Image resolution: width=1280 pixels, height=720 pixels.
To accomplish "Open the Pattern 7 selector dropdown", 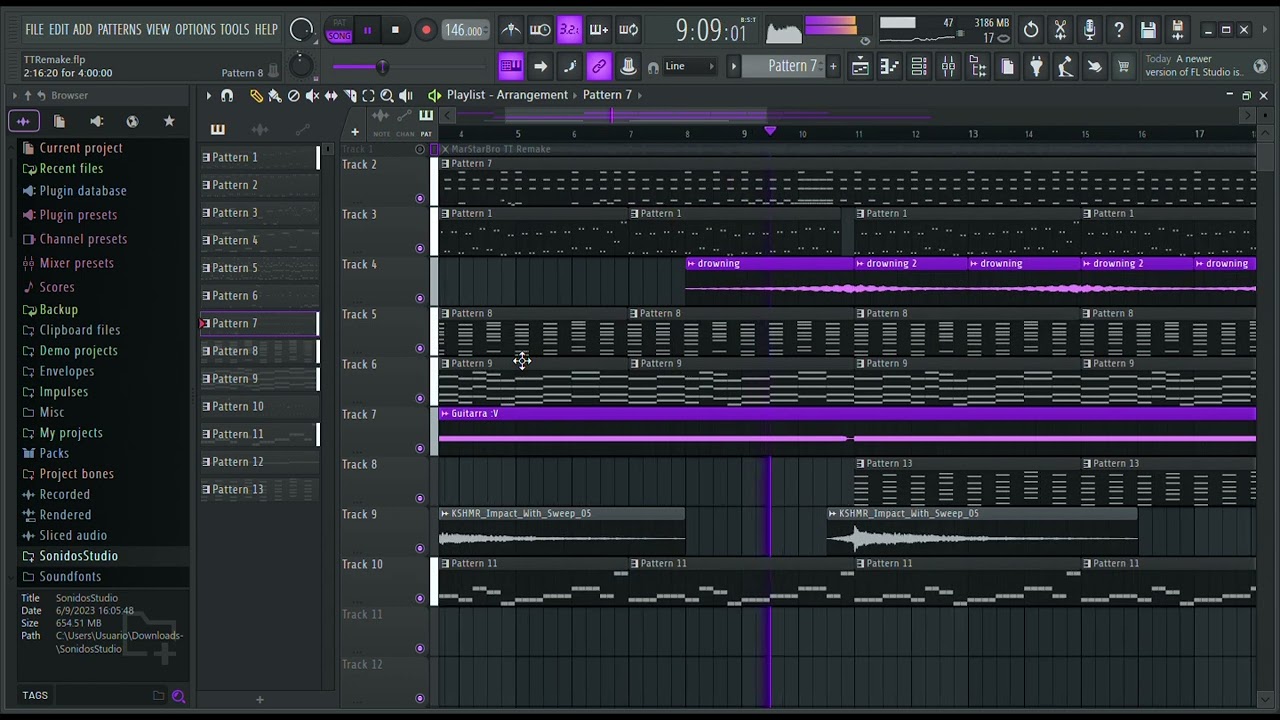I will pyautogui.click(x=793, y=66).
